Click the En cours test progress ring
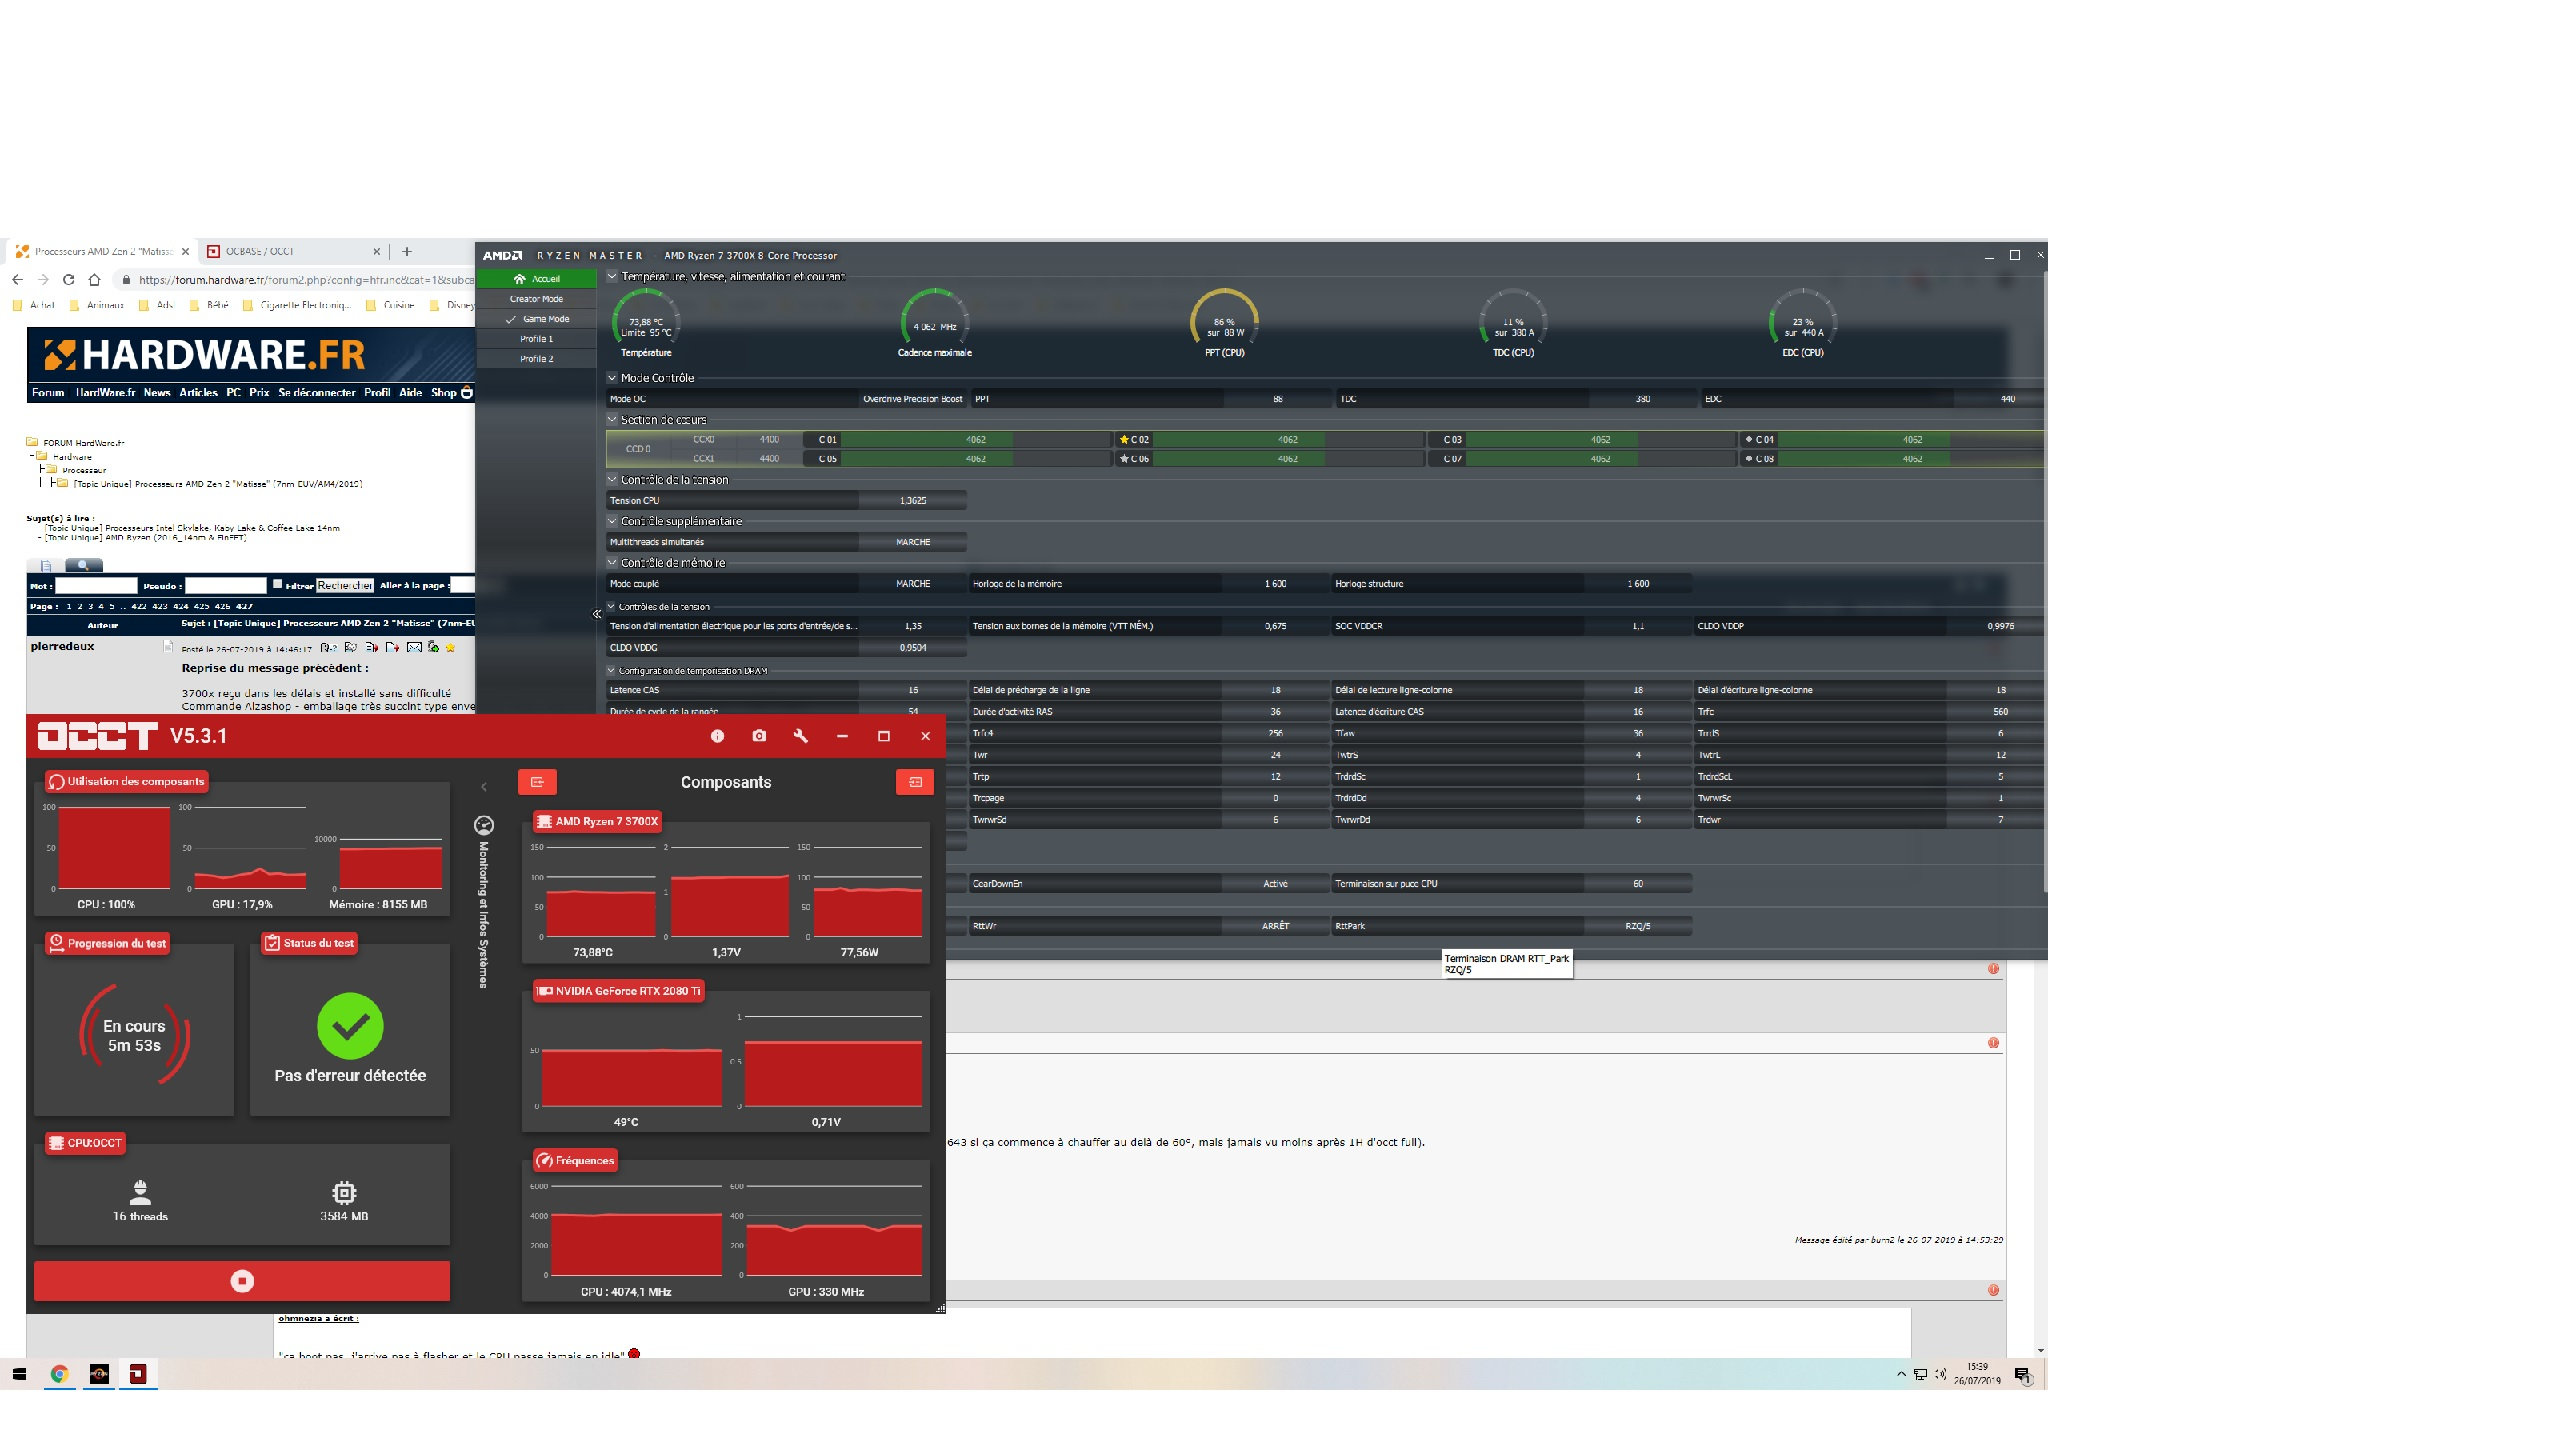The image size is (2560, 1440). 134,1035
